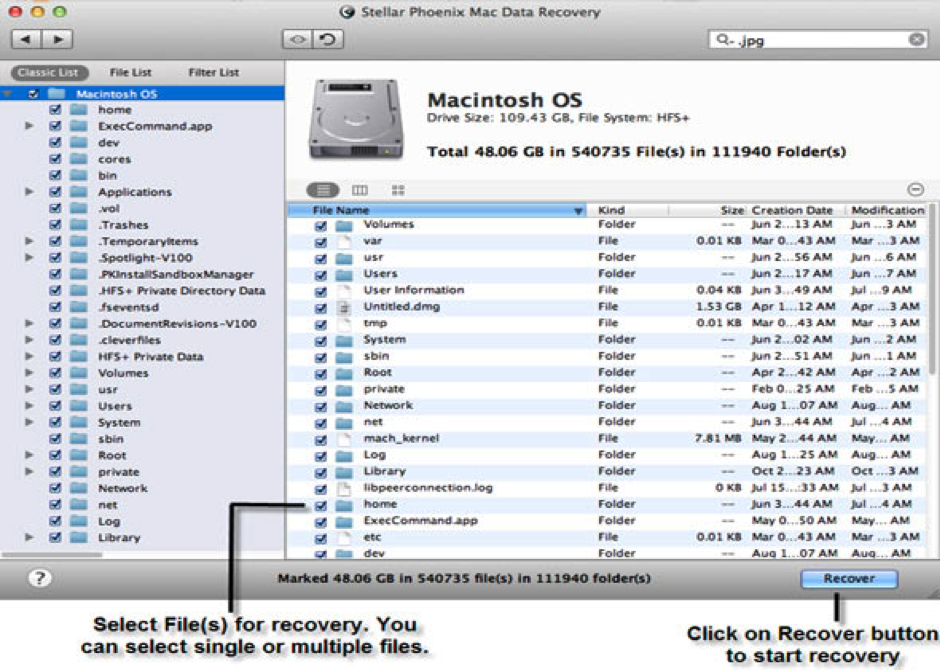Go forward with the right arrow button
Image resolution: width=941 pixels, height=671 pixels.
[58, 40]
